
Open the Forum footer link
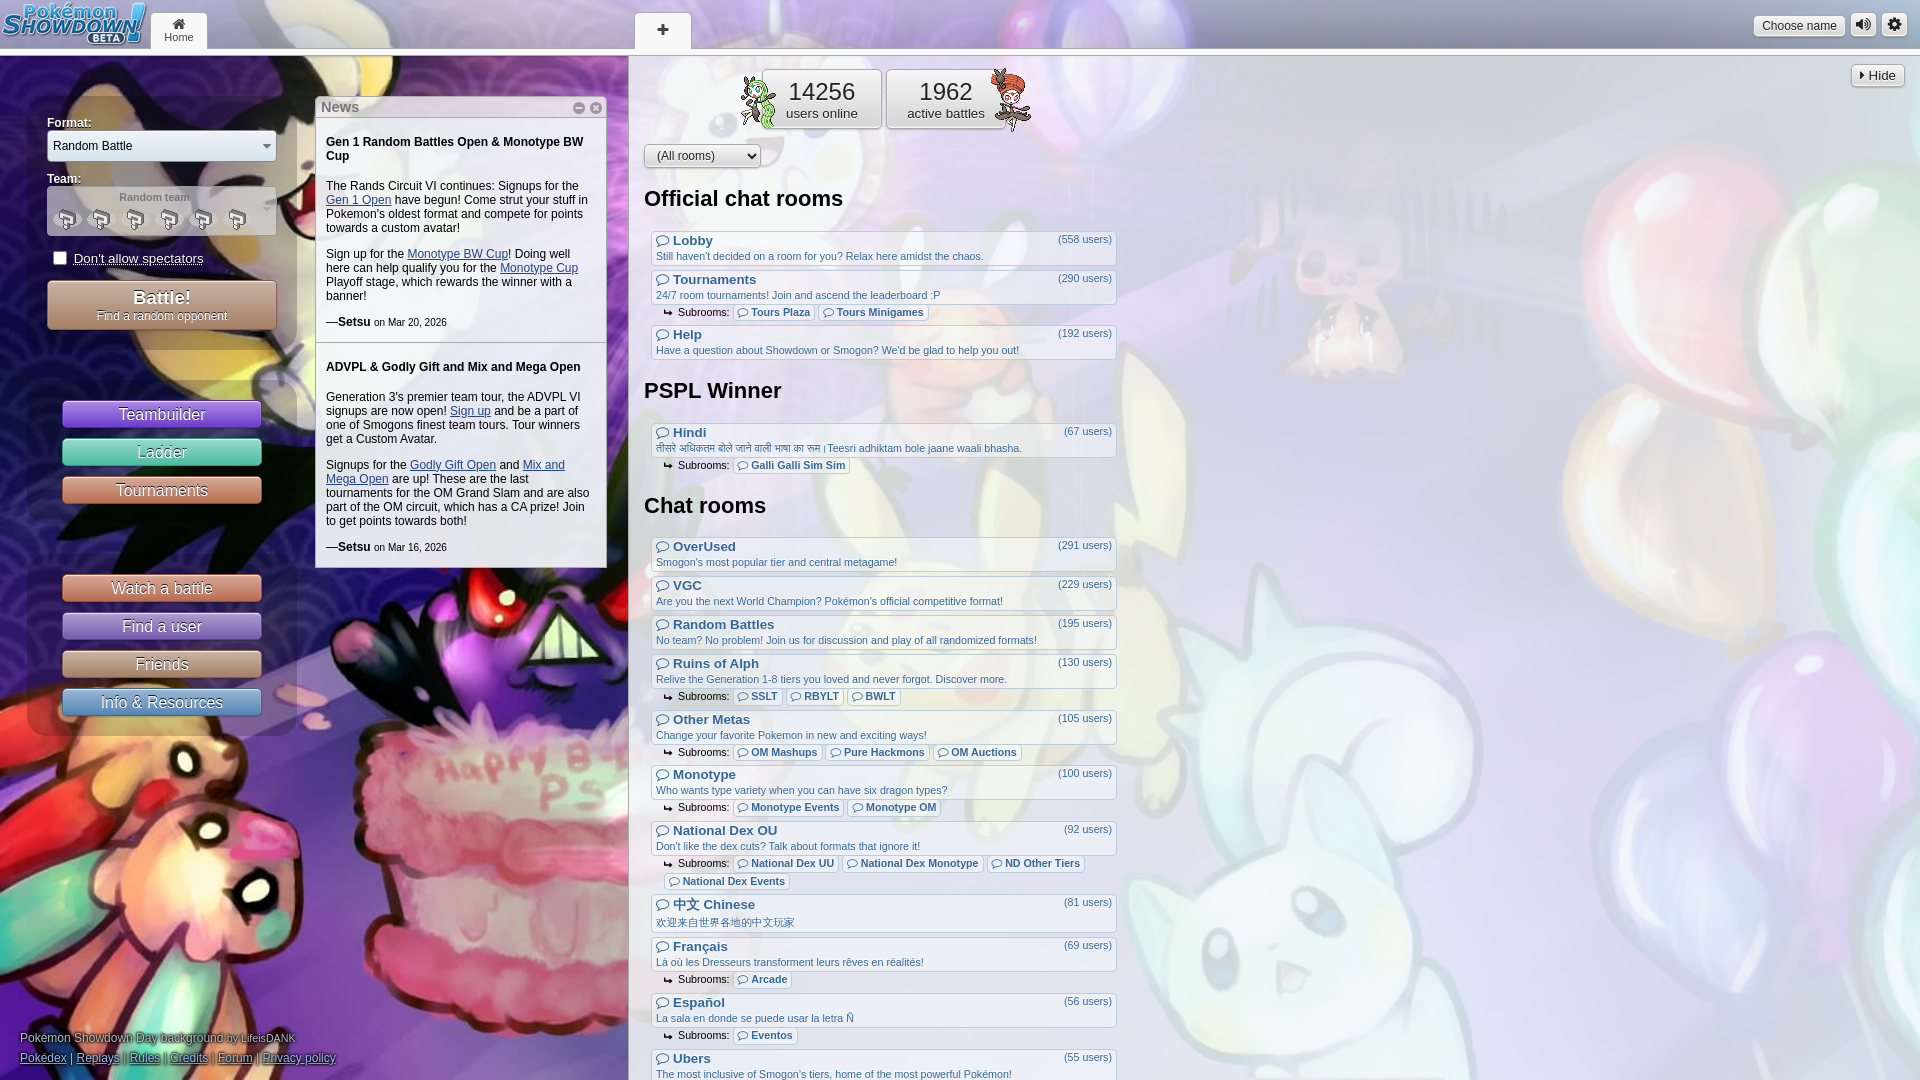point(235,1058)
